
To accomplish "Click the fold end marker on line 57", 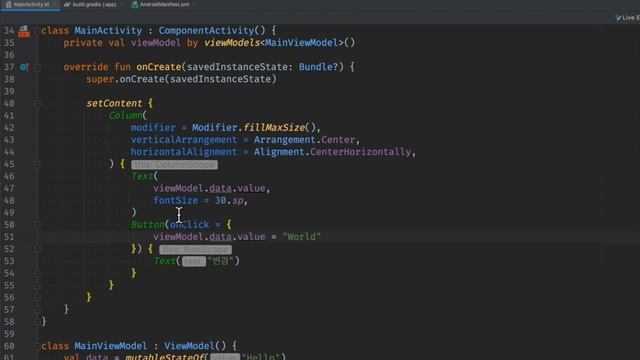I will 37,309.
